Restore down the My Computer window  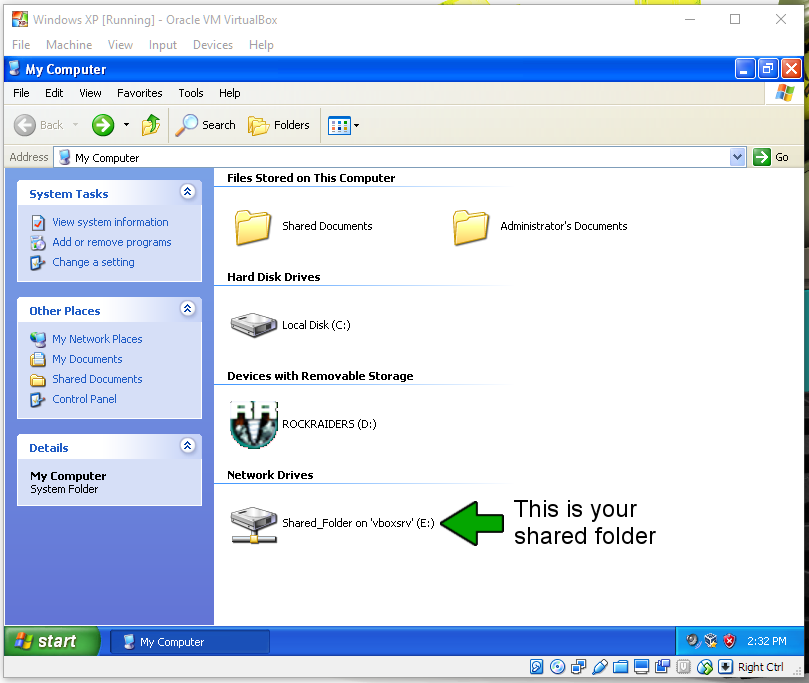coord(767,69)
